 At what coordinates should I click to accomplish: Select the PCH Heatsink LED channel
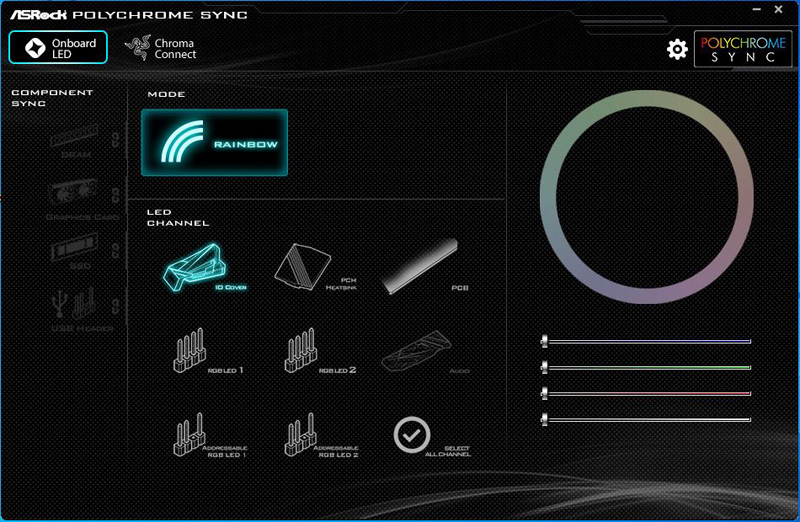point(315,267)
